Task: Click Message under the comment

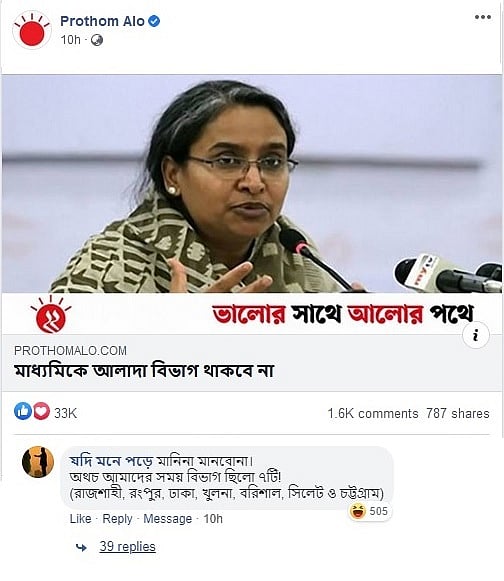Action: pyautogui.click(x=168, y=518)
